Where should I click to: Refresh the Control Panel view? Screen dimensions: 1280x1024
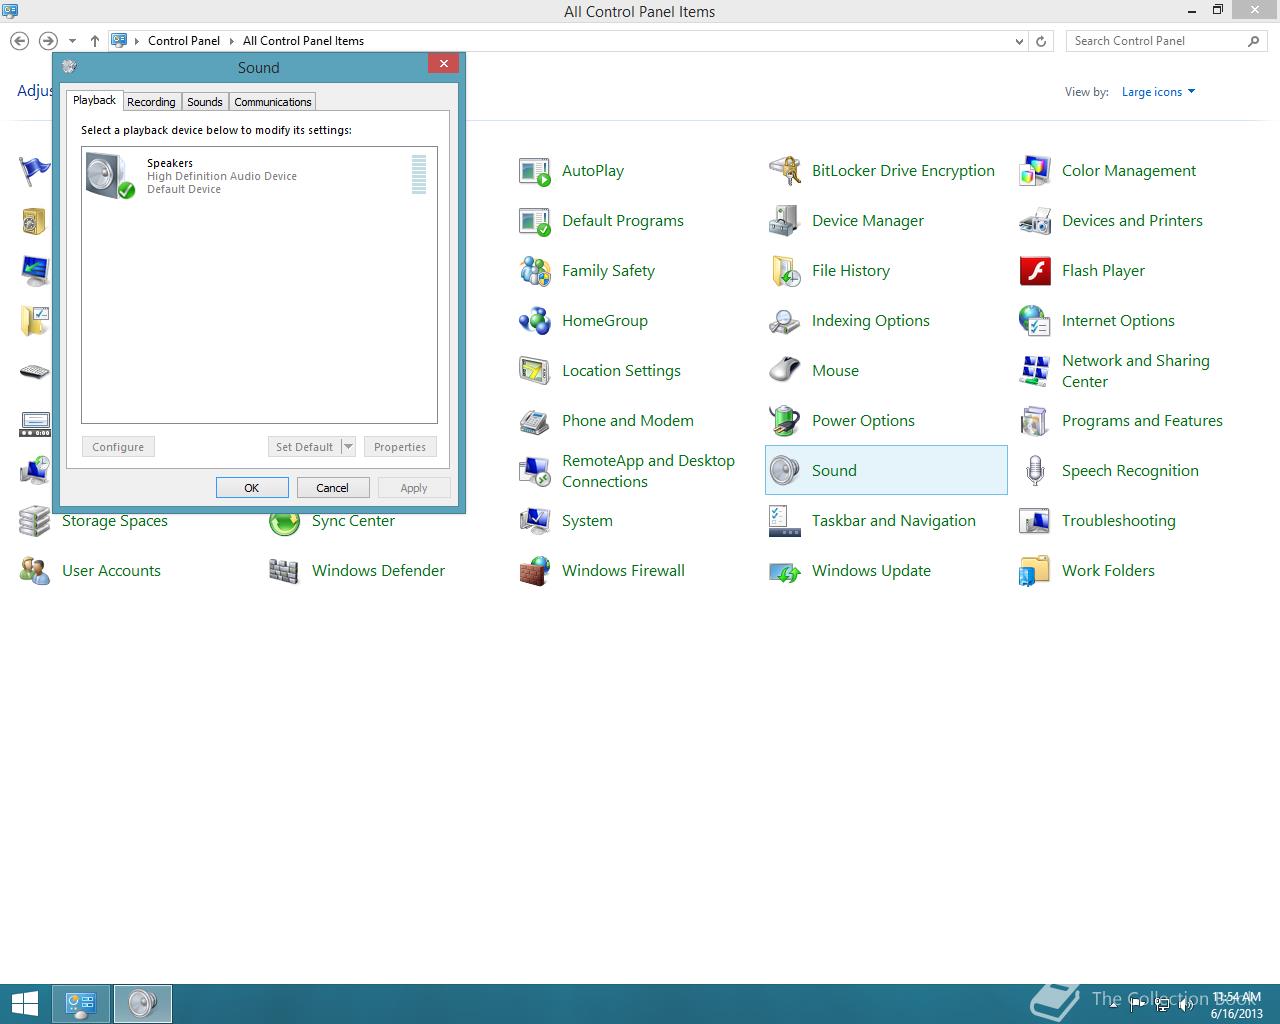[1041, 41]
